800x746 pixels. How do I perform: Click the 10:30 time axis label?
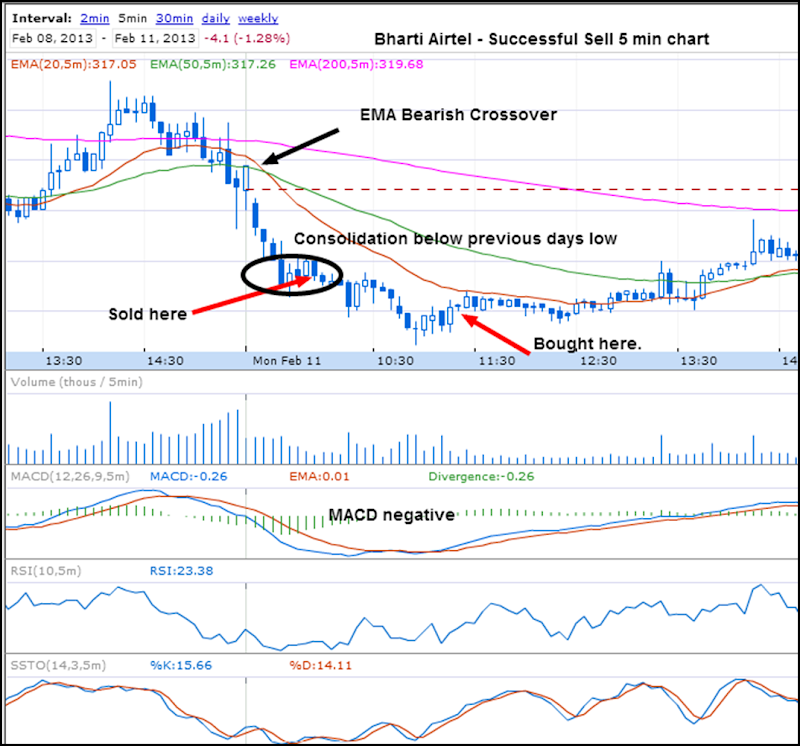[395, 361]
